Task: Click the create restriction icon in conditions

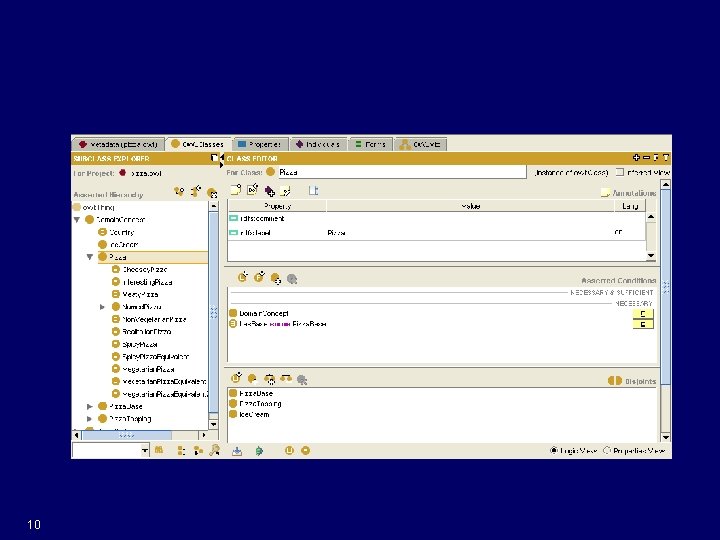Action: [259, 277]
